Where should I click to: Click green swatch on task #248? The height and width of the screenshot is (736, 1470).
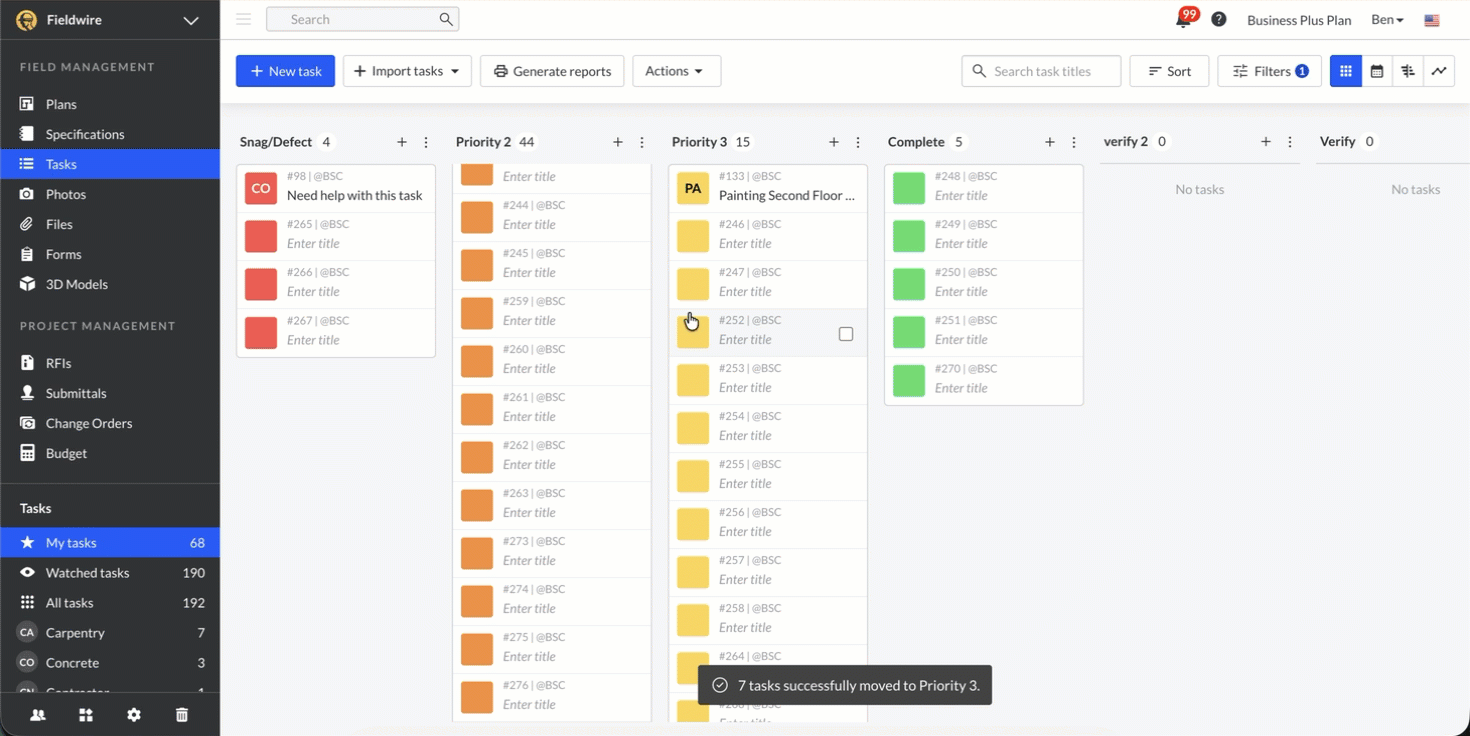point(909,188)
